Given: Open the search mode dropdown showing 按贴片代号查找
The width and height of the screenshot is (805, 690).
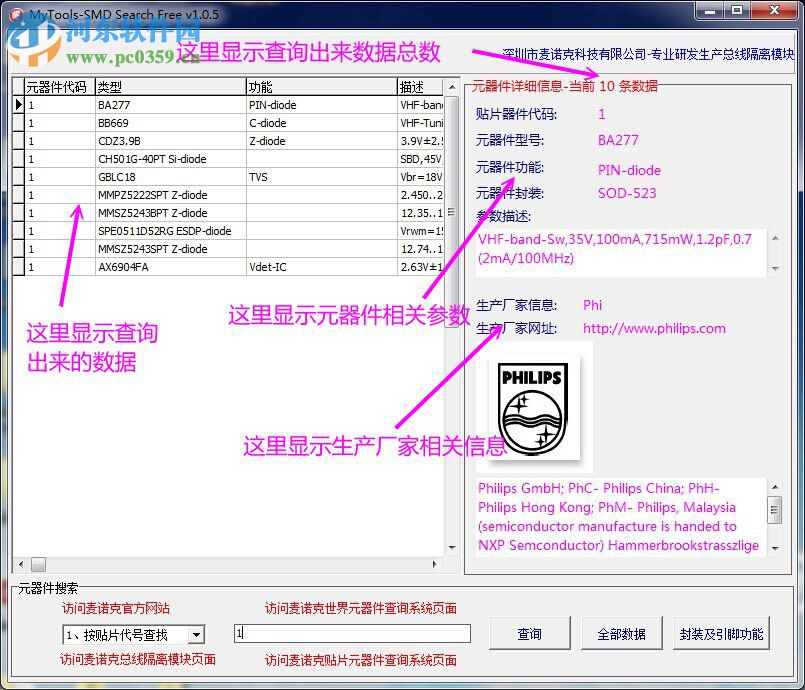Looking at the screenshot, I should pos(197,633).
